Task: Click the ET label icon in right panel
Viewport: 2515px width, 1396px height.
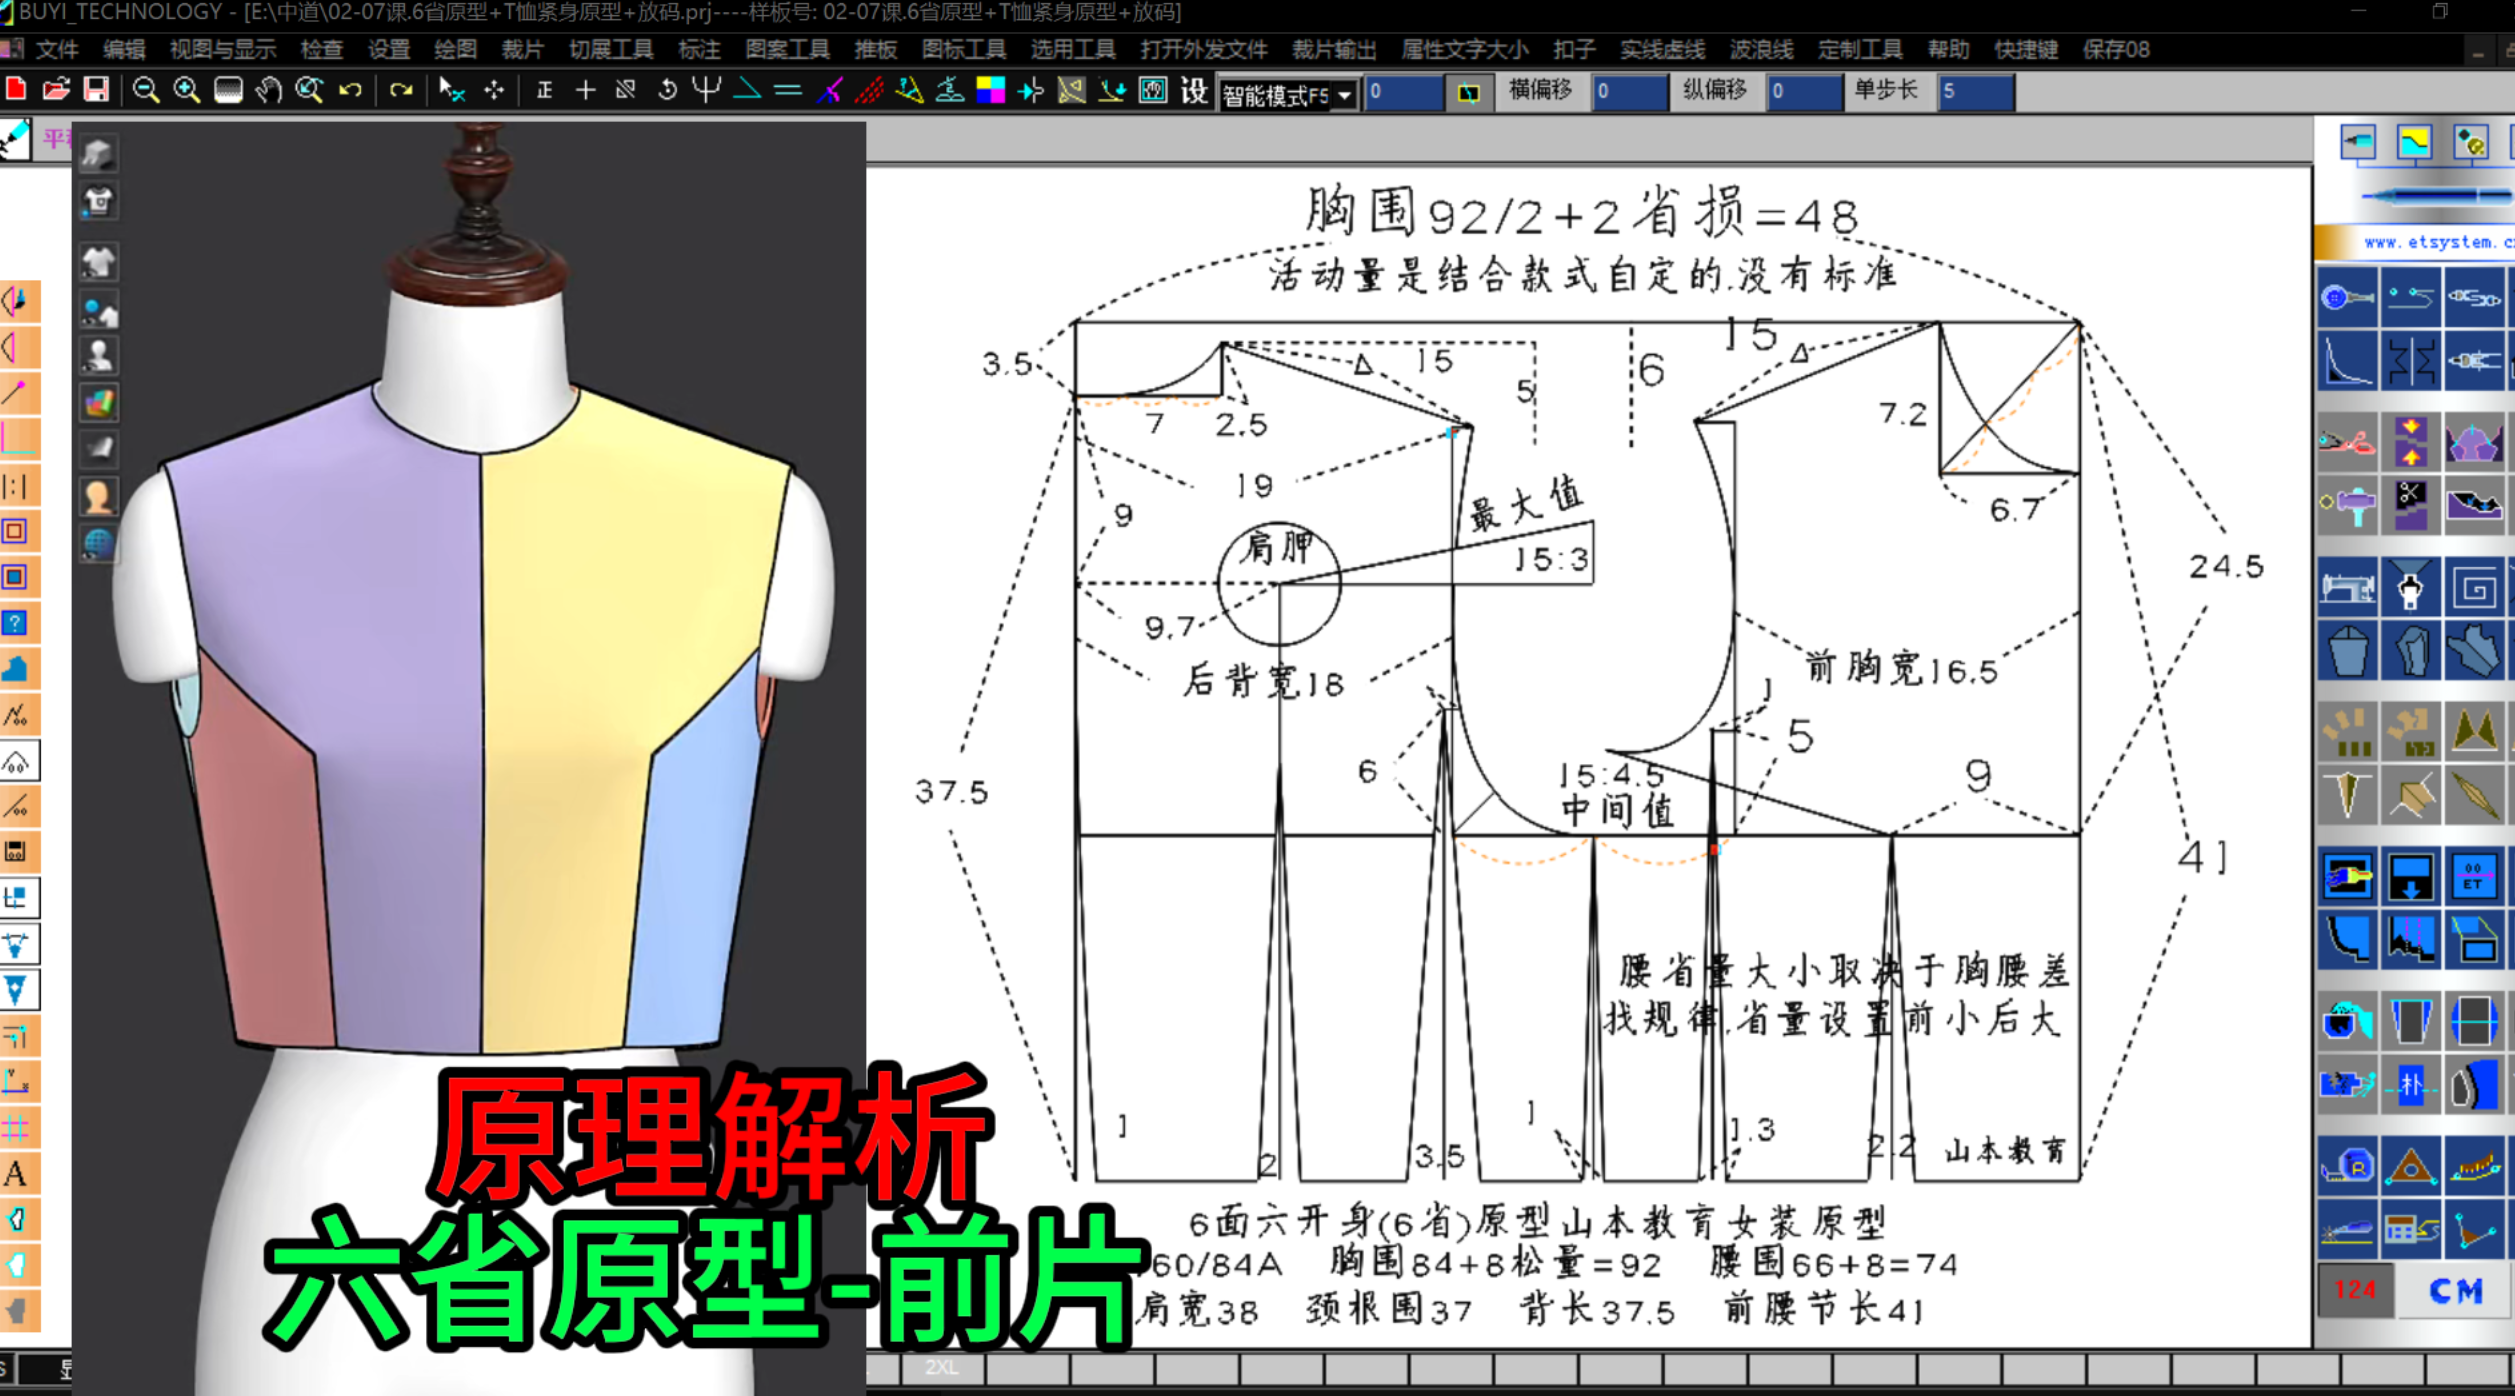Action: pyautogui.click(x=2474, y=877)
